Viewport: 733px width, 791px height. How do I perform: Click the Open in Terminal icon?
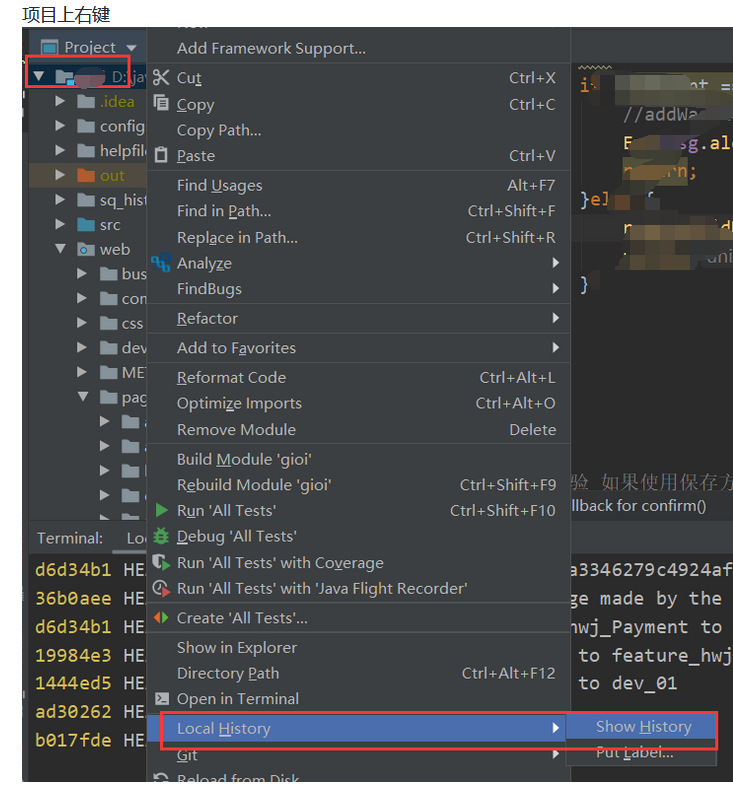pyautogui.click(x=161, y=698)
